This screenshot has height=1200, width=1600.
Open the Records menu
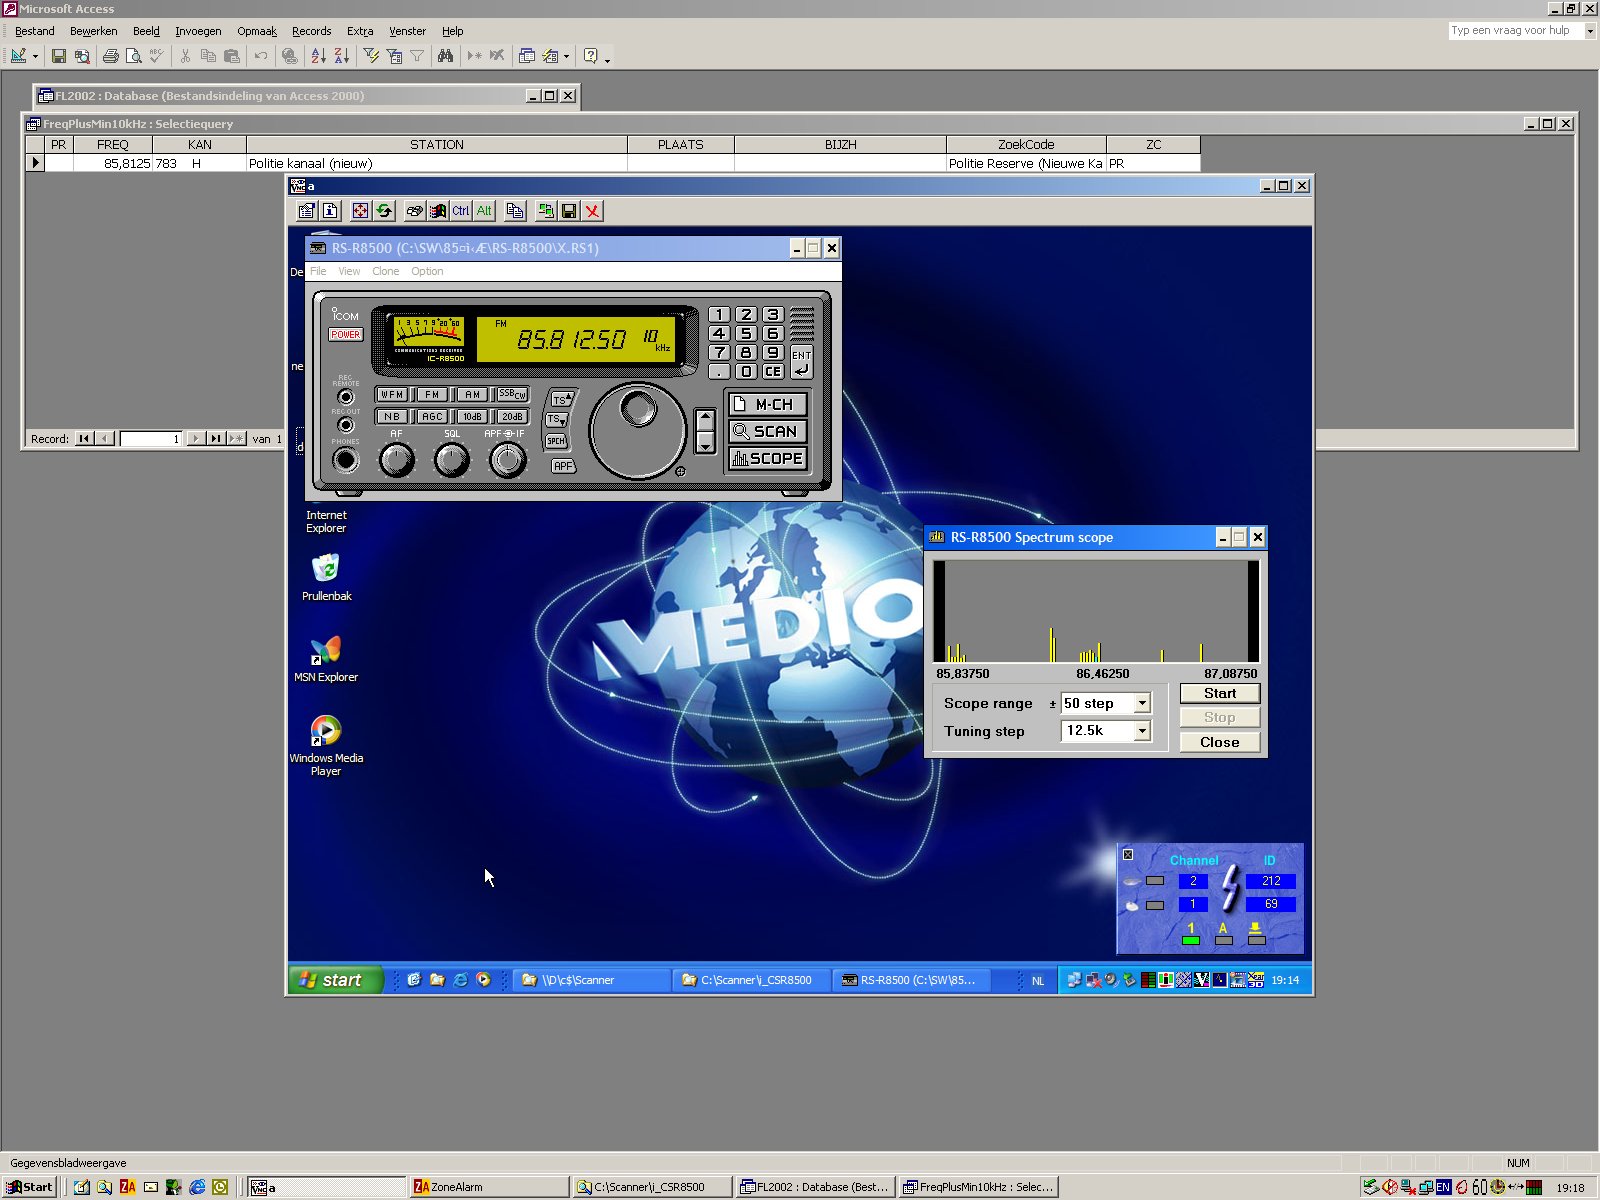tap(311, 31)
